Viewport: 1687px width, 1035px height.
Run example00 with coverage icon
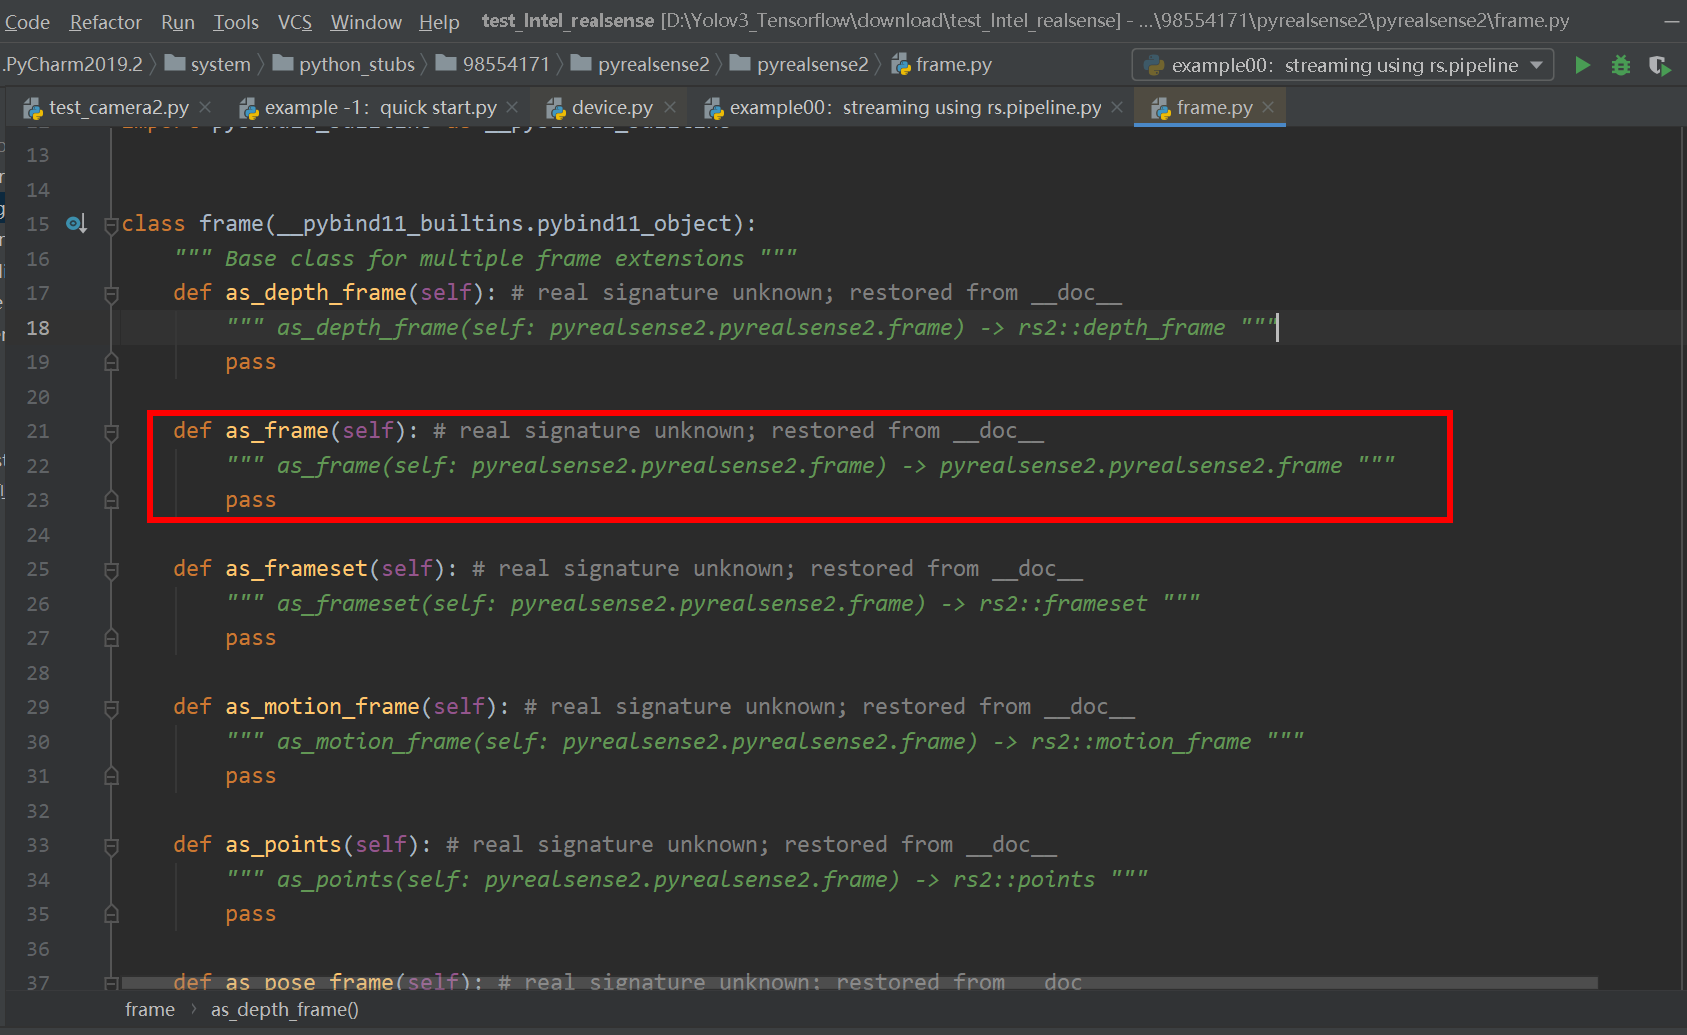click(x=1660, y=64)
